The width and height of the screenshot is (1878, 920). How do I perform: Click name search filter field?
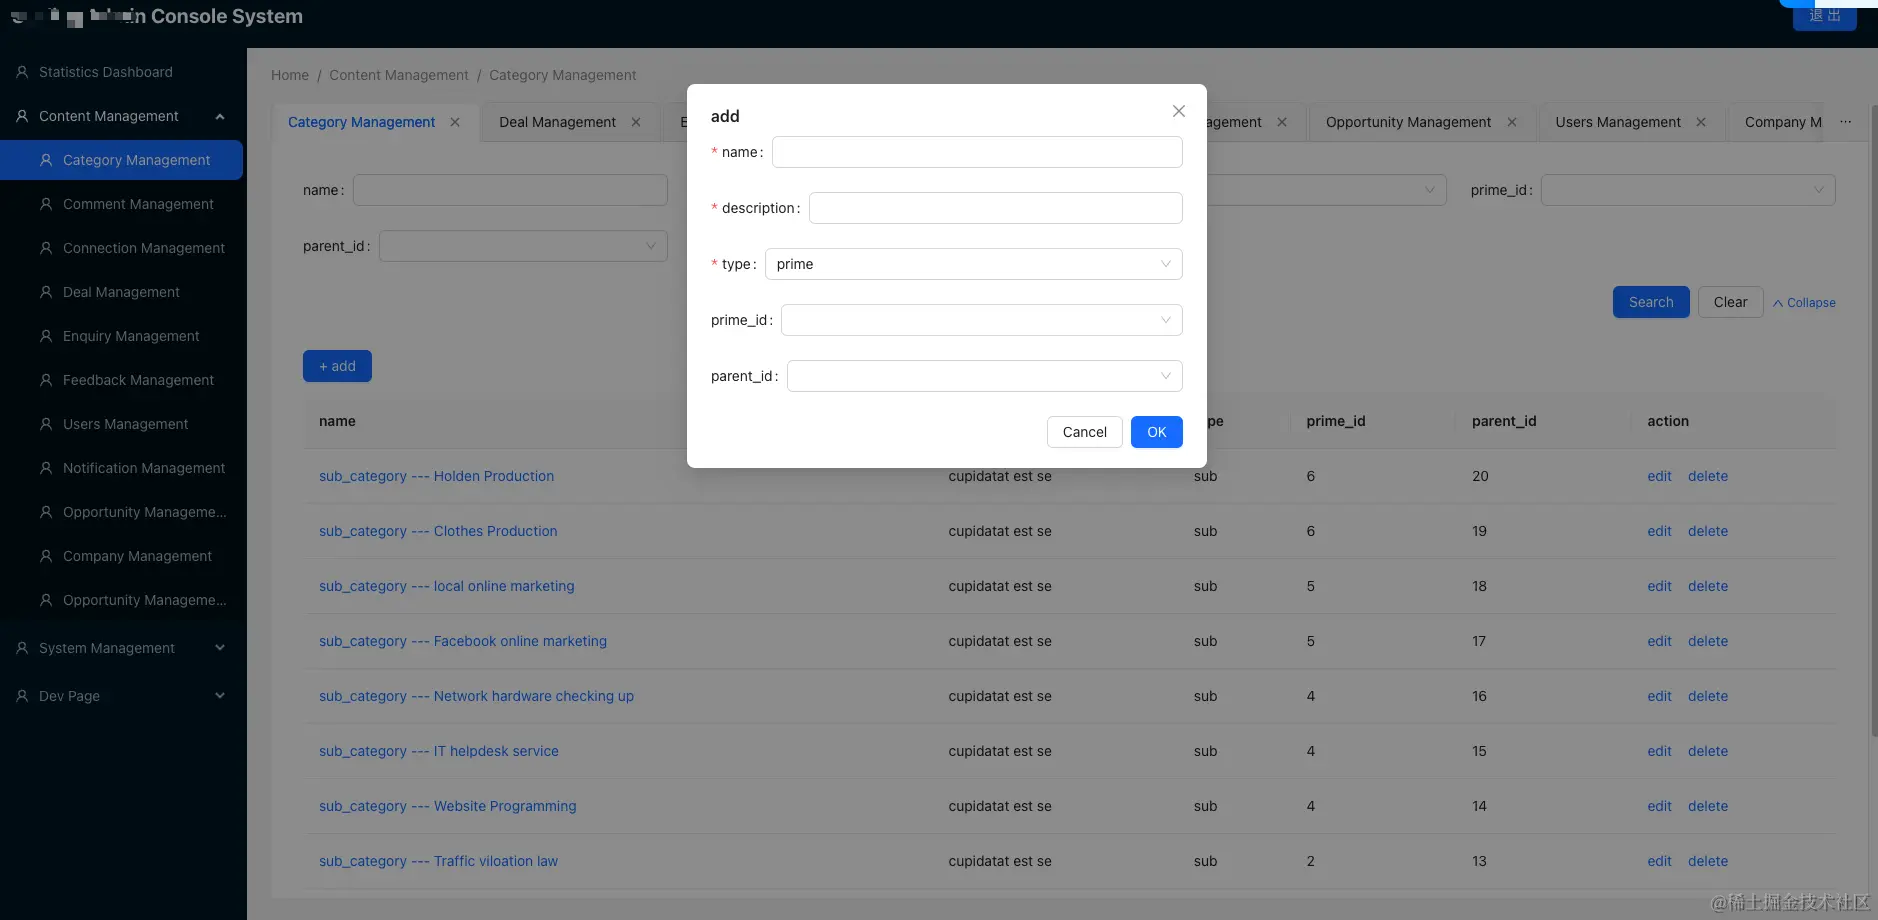coord(510,190)
